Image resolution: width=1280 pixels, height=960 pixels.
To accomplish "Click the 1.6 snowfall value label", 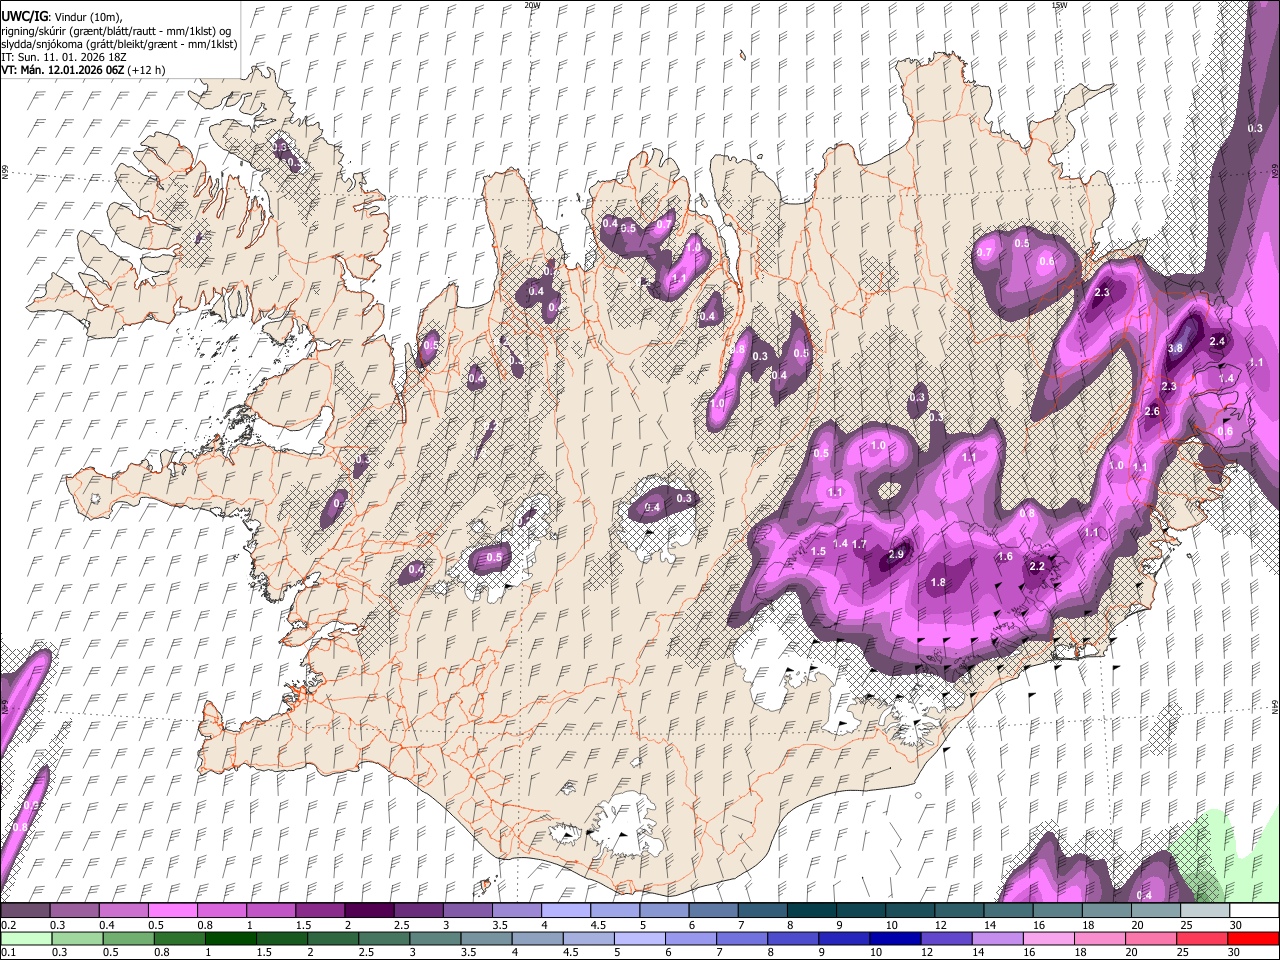I will click(x=1005, y=556).
